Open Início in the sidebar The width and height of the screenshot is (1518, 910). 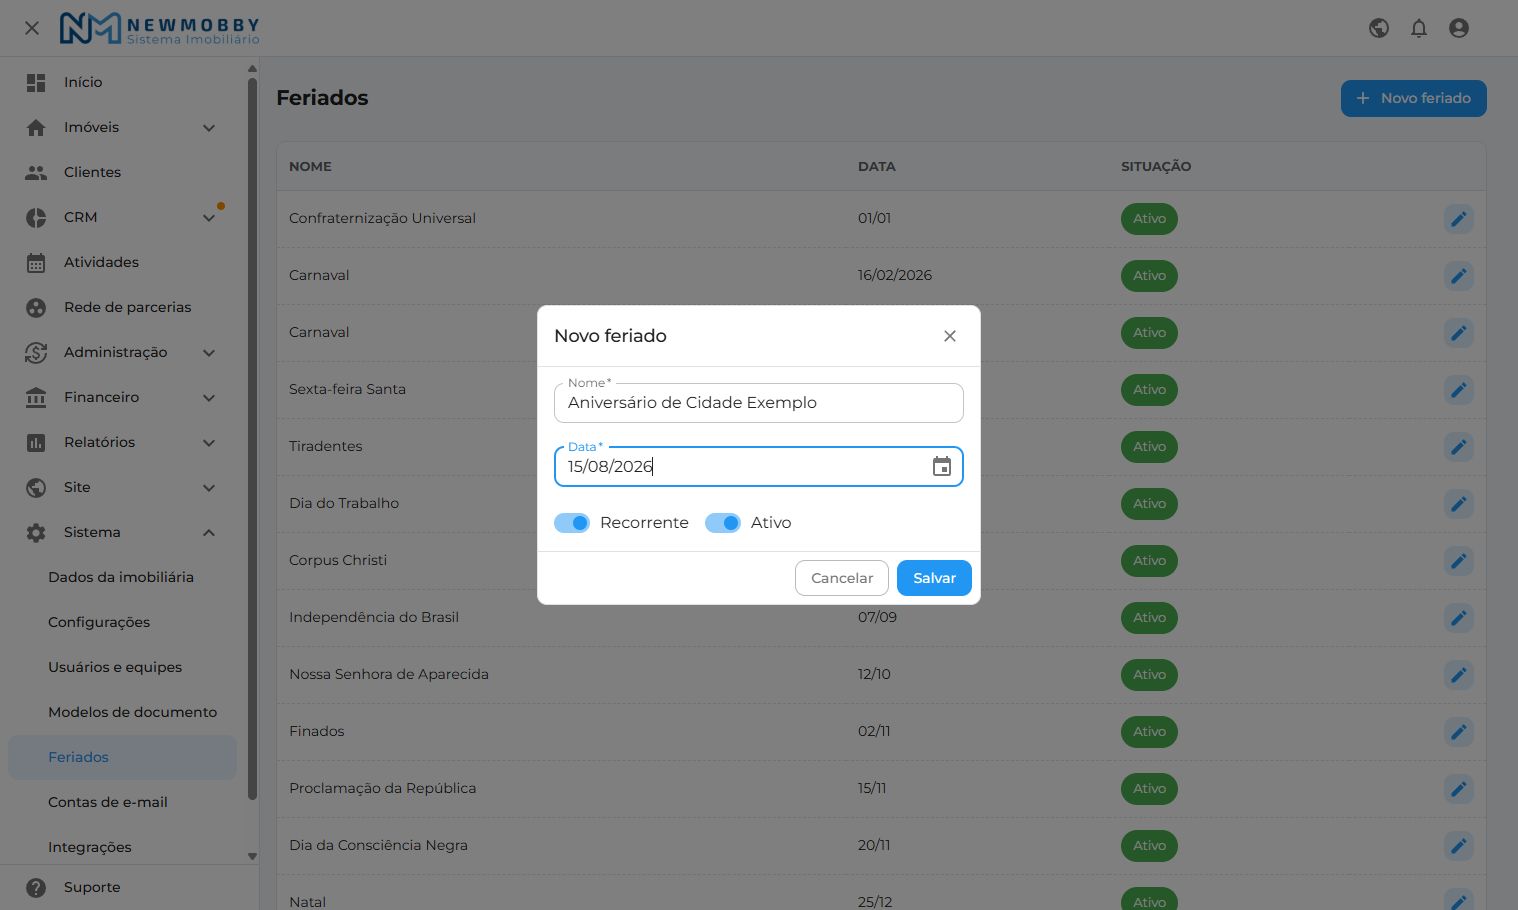(x=122, y=83)
